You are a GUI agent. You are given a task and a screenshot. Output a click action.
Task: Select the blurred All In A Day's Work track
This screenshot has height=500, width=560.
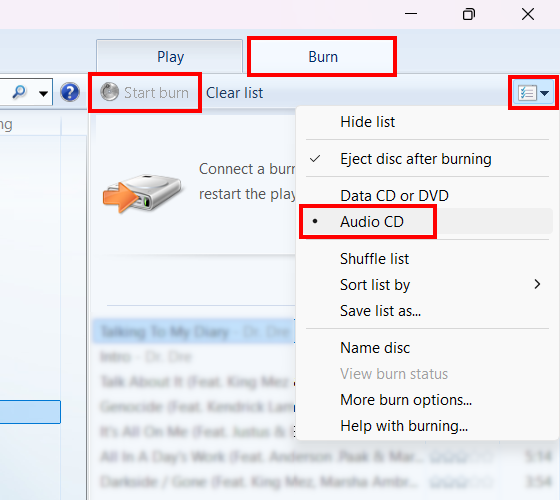(x=321, y=457)
